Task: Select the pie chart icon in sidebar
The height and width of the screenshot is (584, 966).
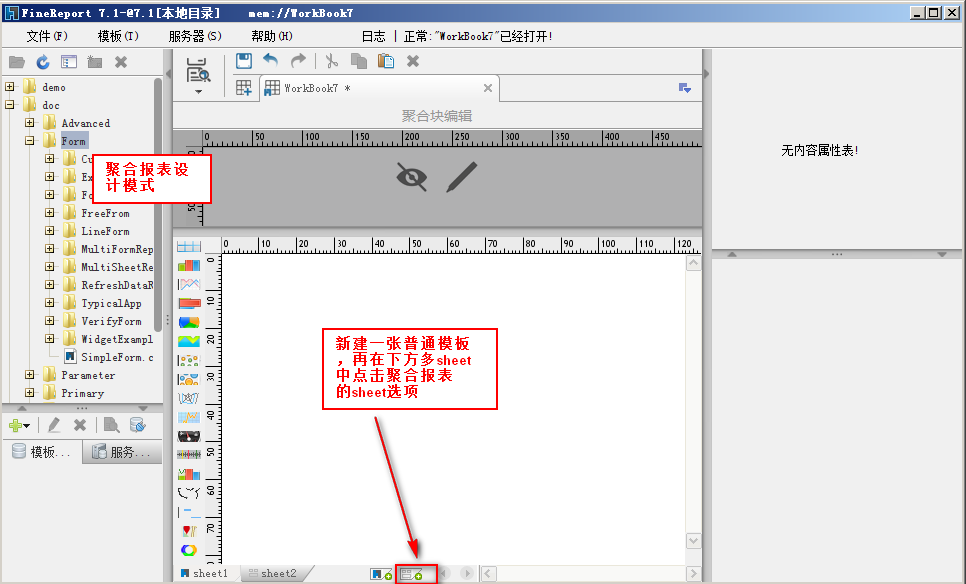Action: [189, 322]
